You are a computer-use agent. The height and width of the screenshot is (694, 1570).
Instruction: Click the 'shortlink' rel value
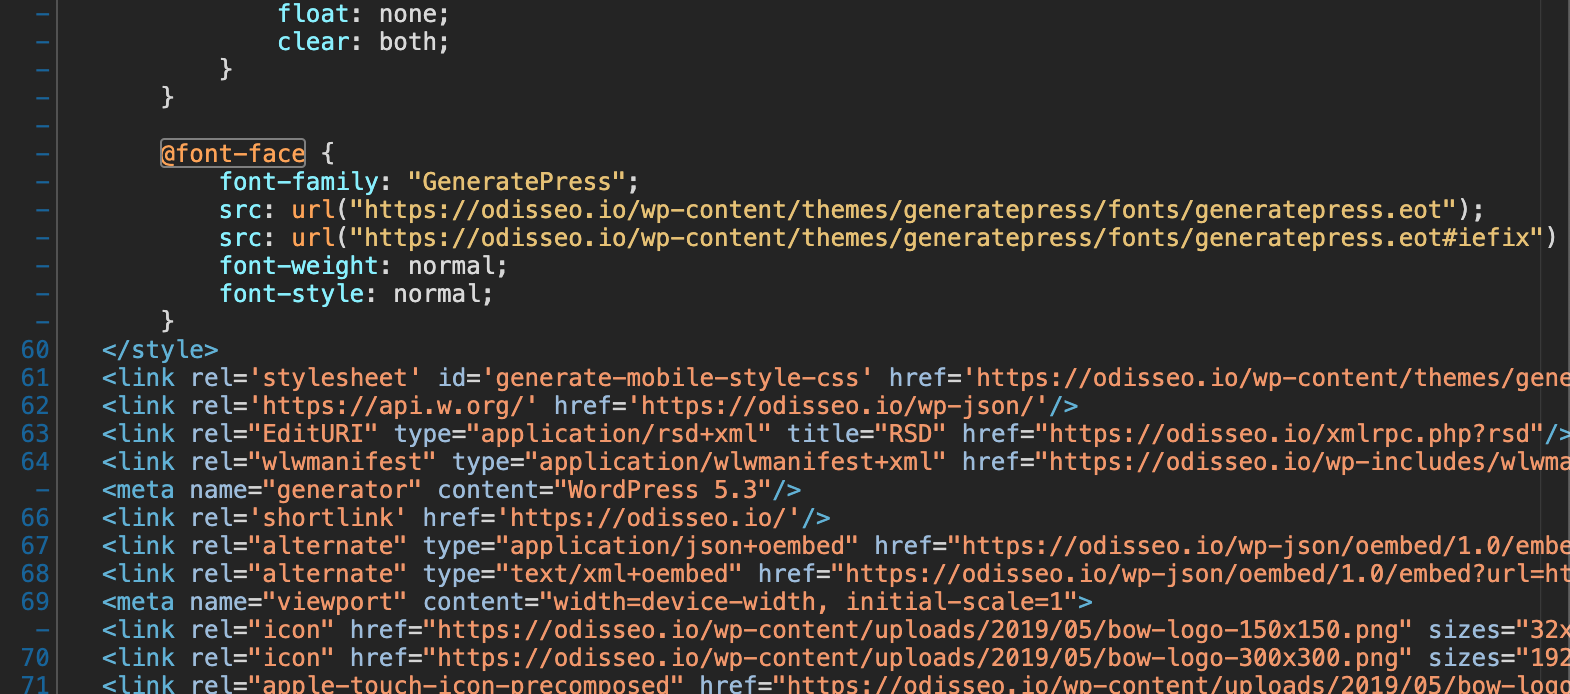pyautogui.click(x=328, y=518)
